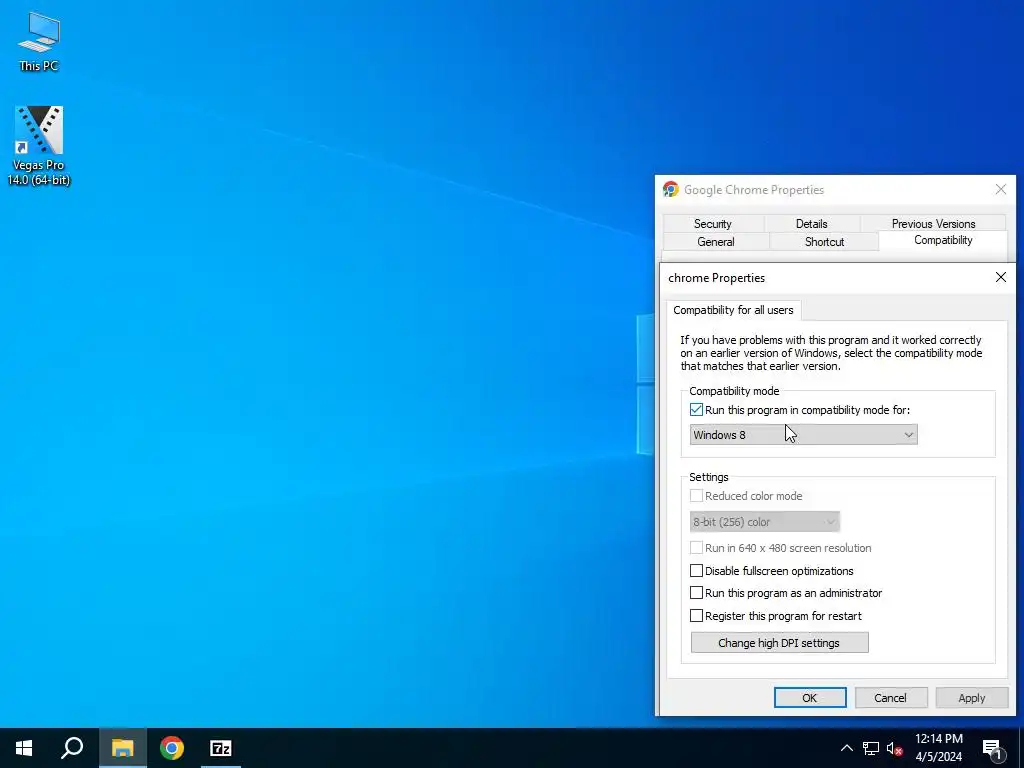Open the 8-bit (256) color dropdown
This screenshot has width=1024, height=768.
click(765, 522)
